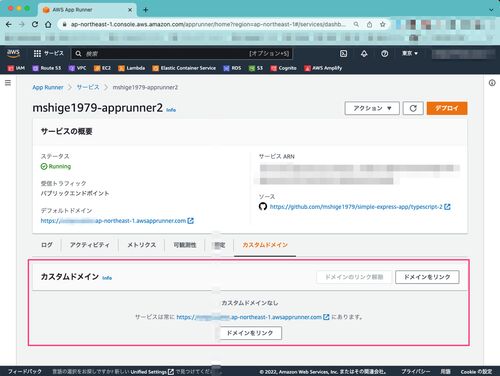Bookmark the page with the star icon
This screenshot has width=500, height=376.
point(383,24)
